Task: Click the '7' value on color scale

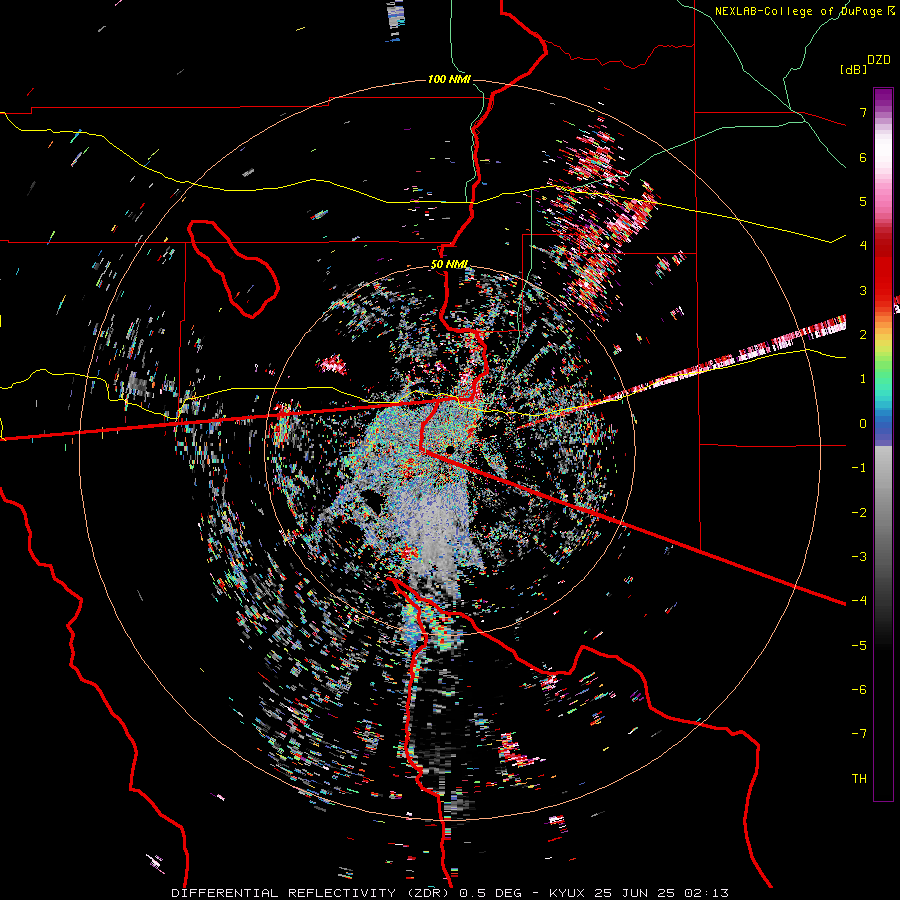Action: (863, 112)
